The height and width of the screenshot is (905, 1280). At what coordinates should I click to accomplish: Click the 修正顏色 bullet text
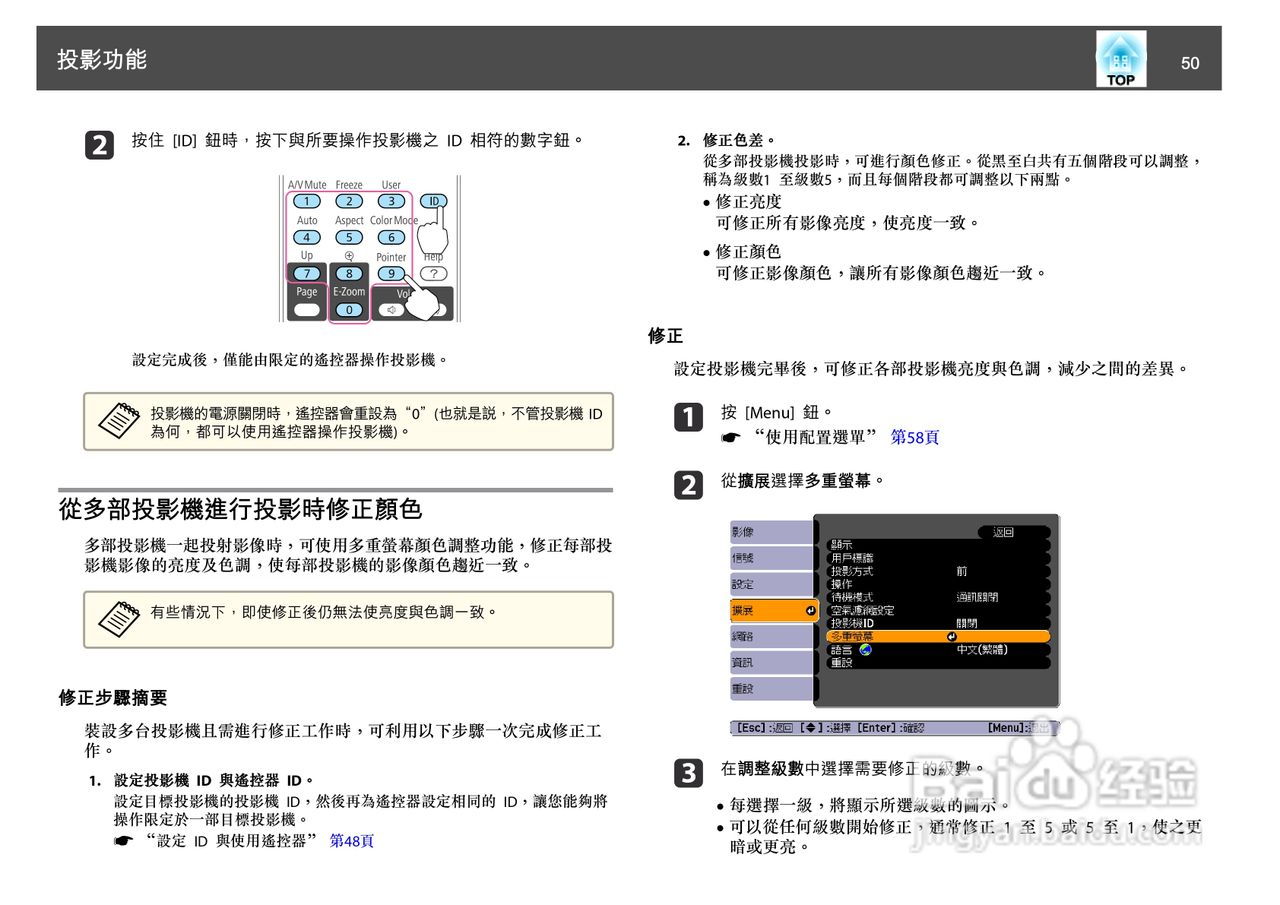coord(749,251)
